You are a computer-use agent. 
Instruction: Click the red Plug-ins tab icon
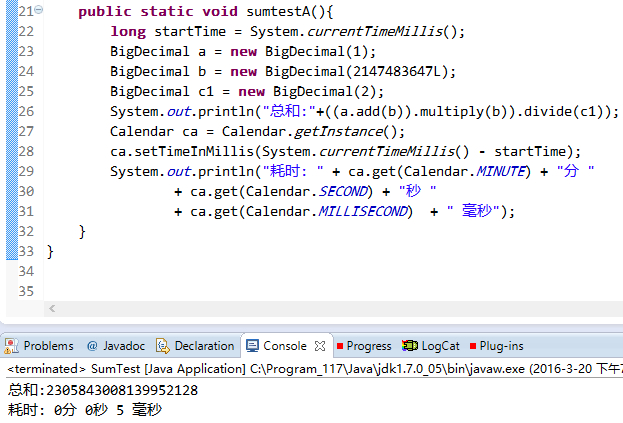pos(473,346)
